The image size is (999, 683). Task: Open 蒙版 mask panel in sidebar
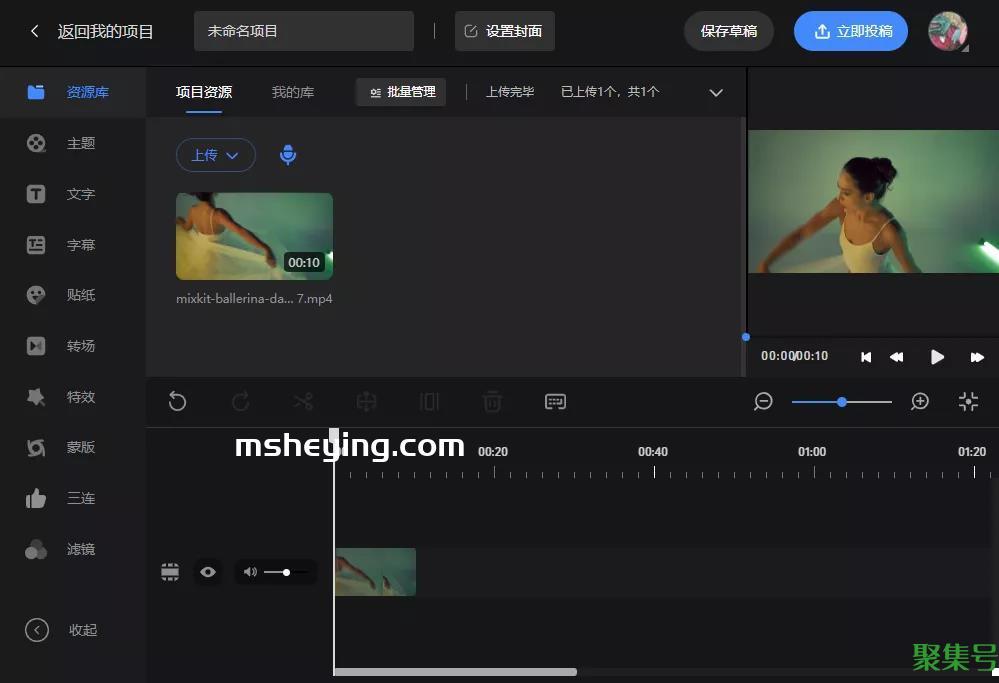point(73,447)
